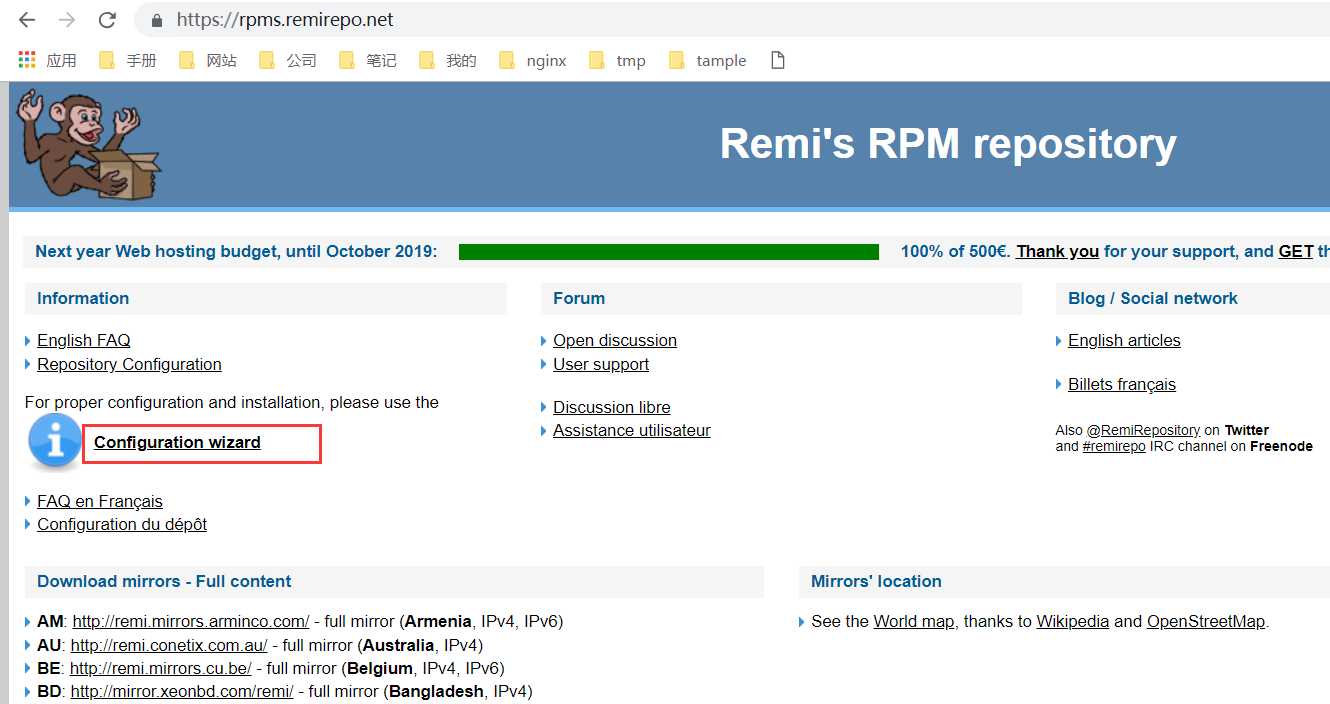Viewport: 1330px width, 704px height.
Task: Click the green budget progress bar
Action: click(669, 252)
